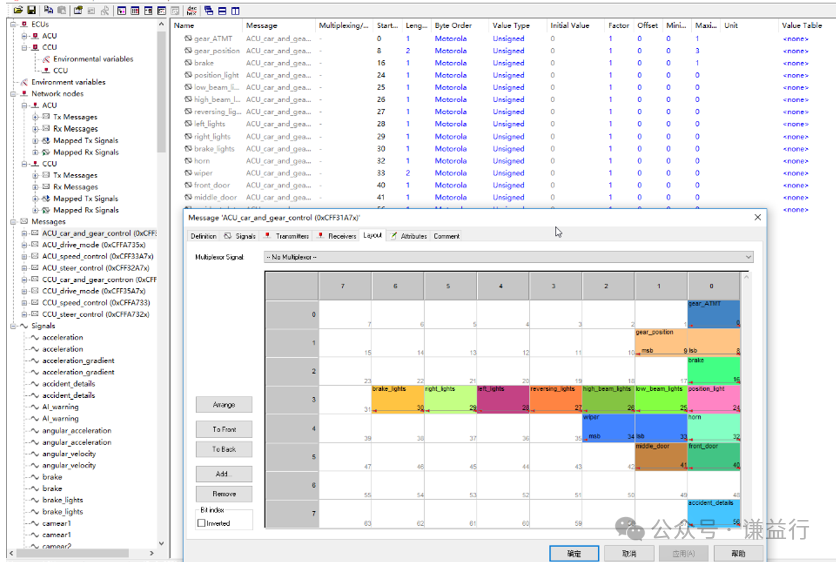Screen dimensions: 836x562
Task: Collapse the Messages tree node
Action: coord(13,221)
